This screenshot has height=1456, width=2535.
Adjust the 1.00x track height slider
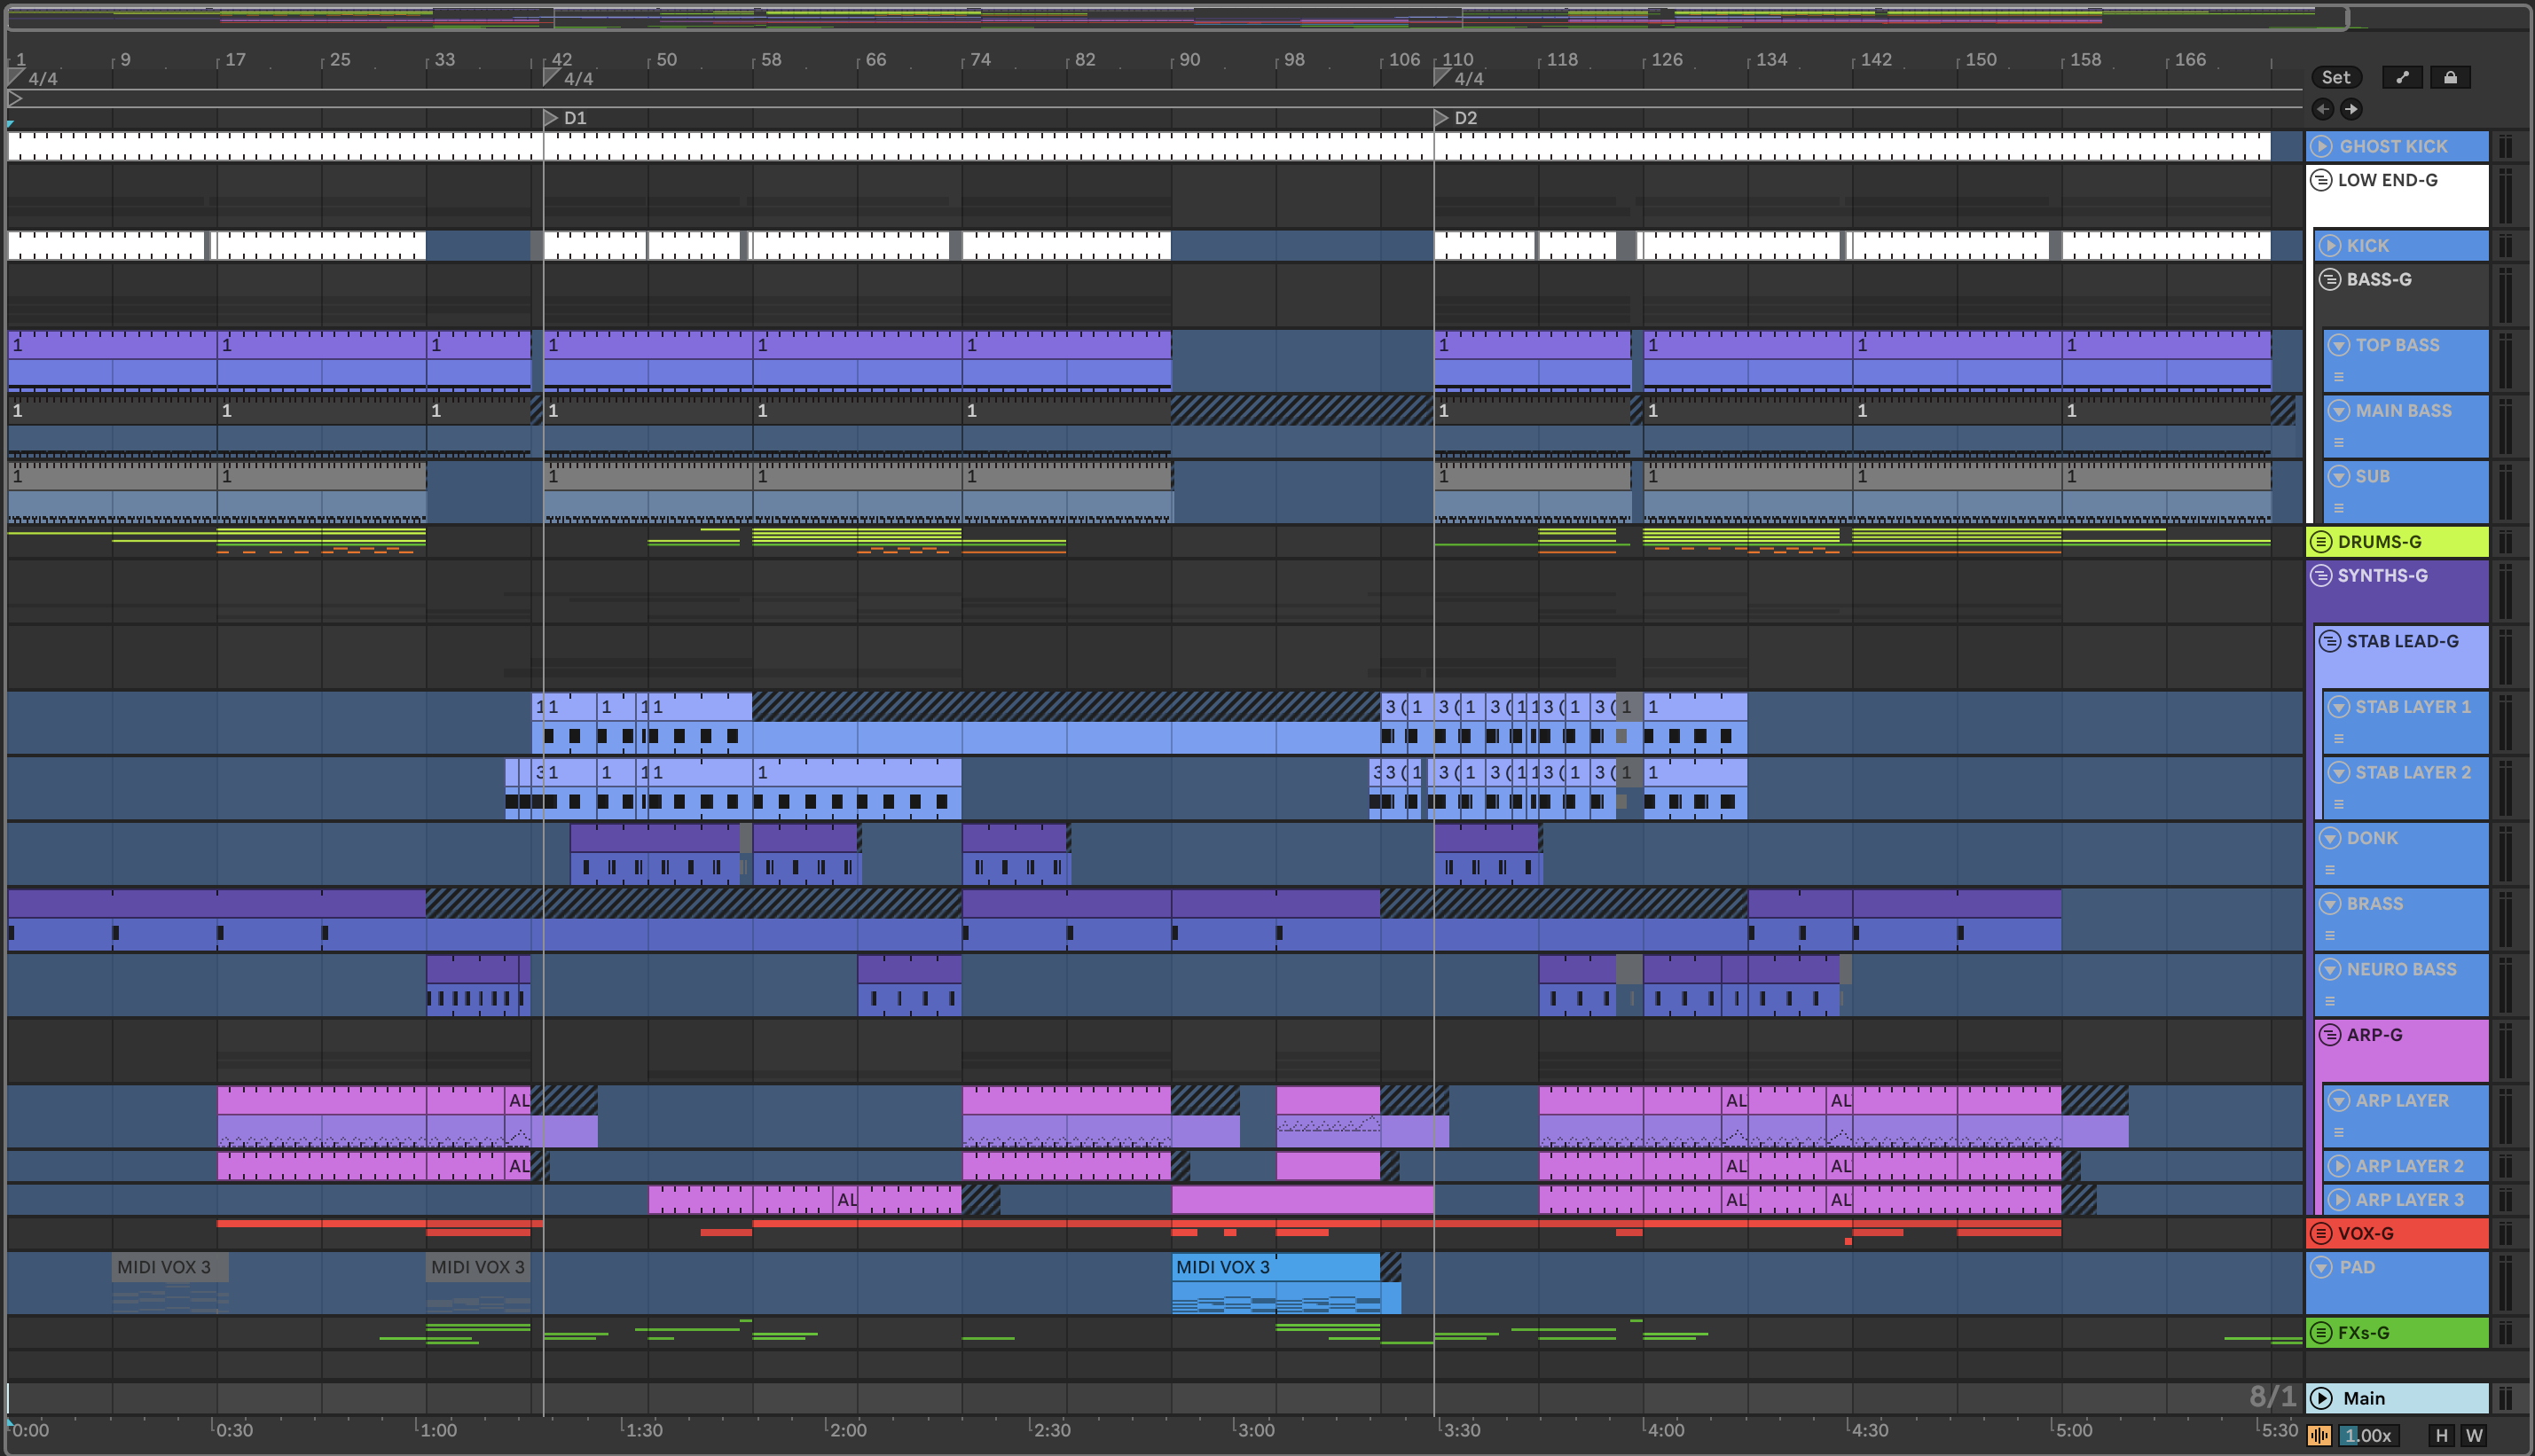[x=2367, y=1435]
